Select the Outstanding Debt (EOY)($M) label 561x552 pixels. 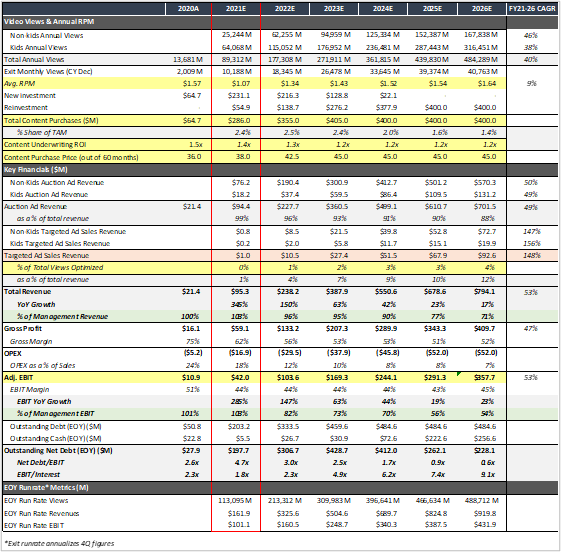point(55,426)
